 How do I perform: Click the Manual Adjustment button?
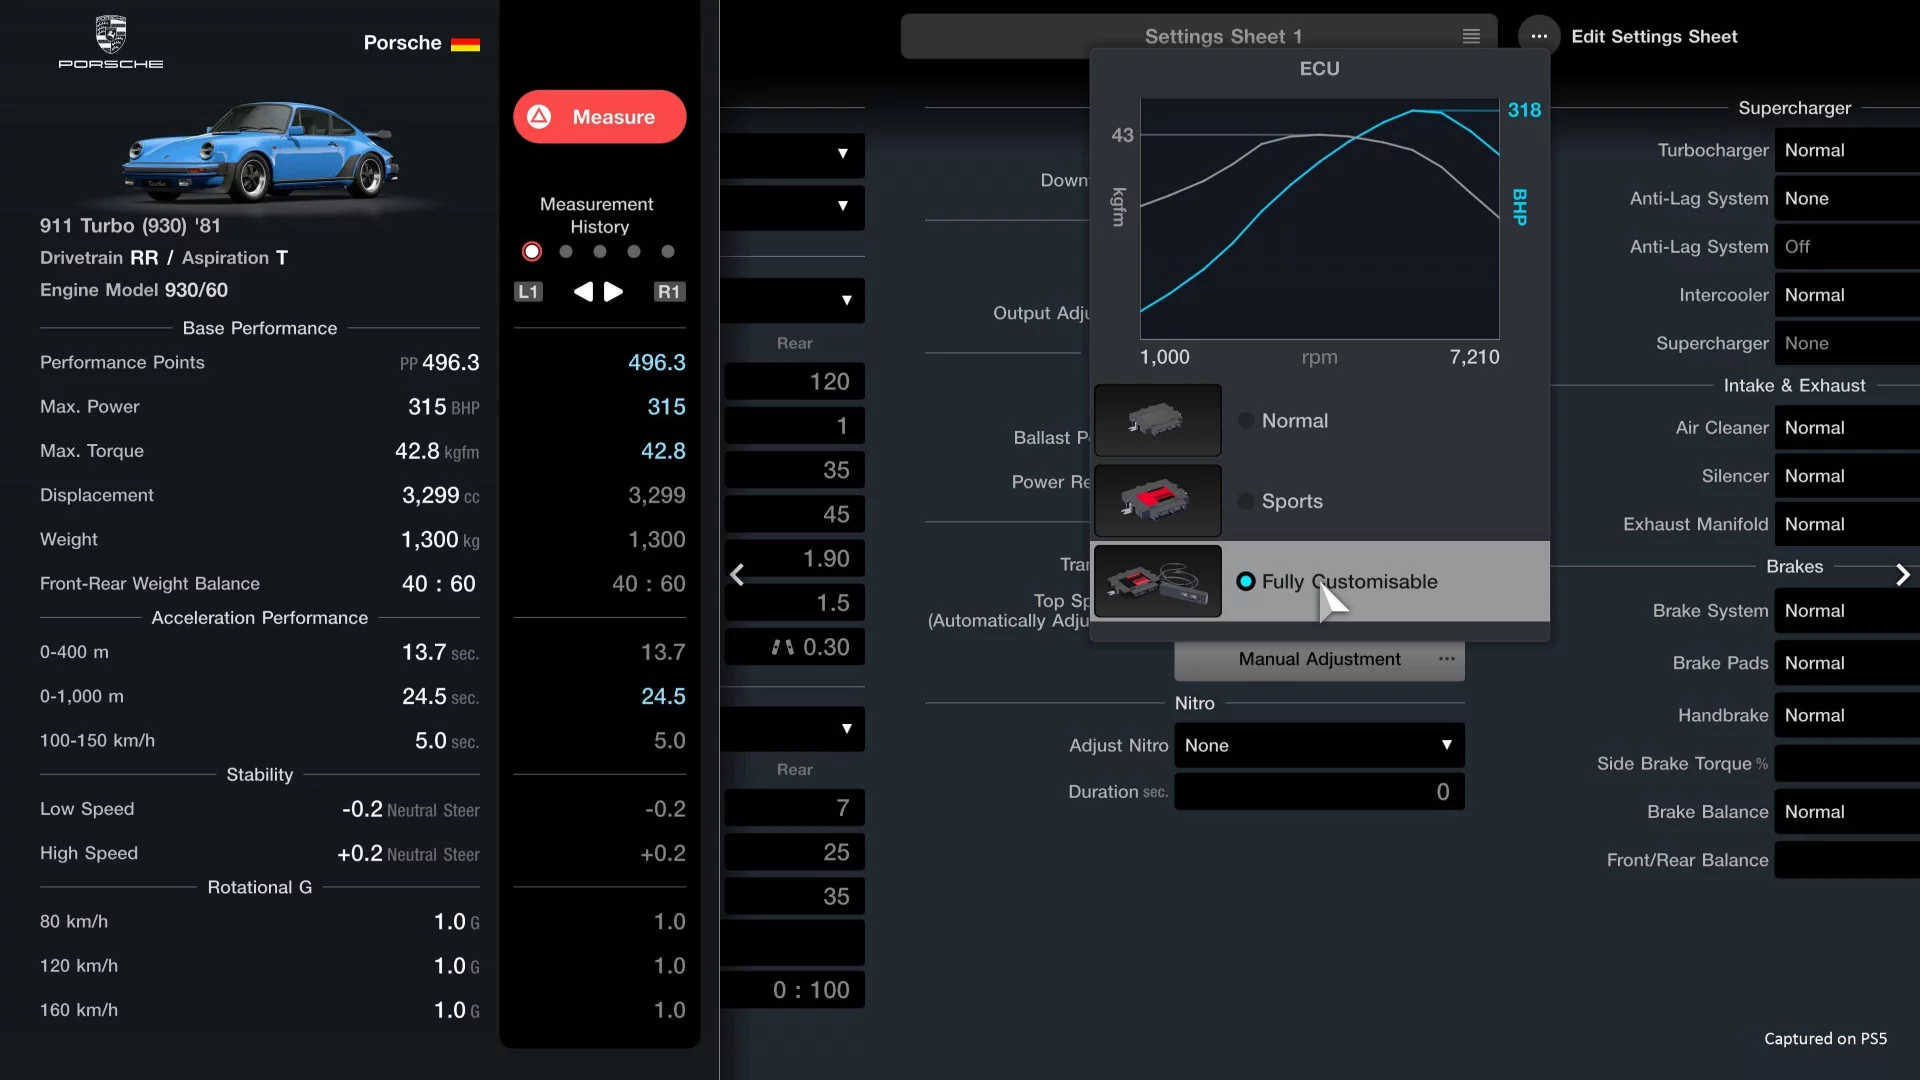1319,659
